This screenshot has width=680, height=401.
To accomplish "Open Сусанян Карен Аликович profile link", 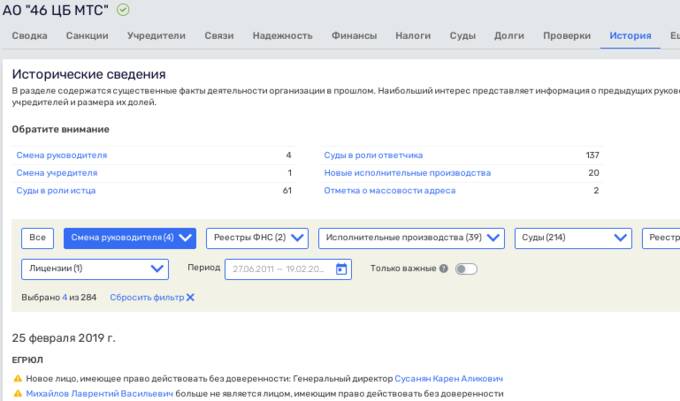I will [x=449, y=378].
